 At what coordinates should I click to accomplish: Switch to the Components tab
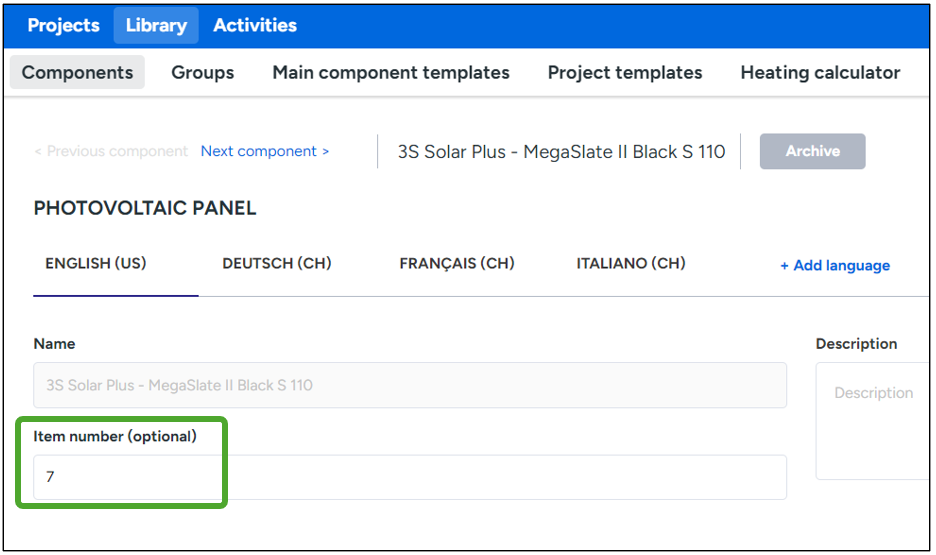(x=77, y=72)
